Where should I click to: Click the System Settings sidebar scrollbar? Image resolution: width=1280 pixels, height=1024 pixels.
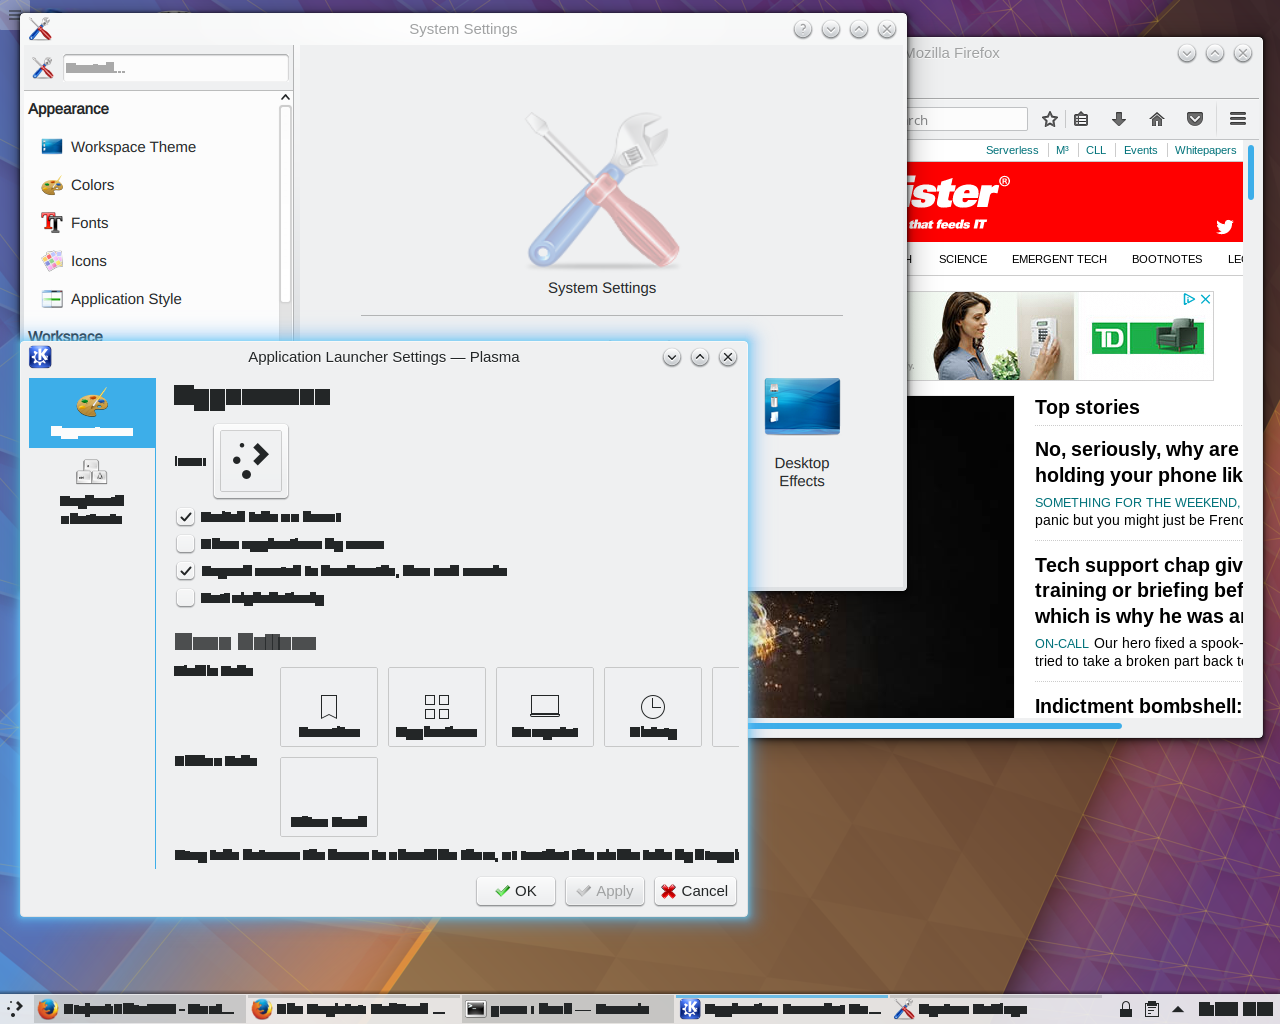pos(285,204)
